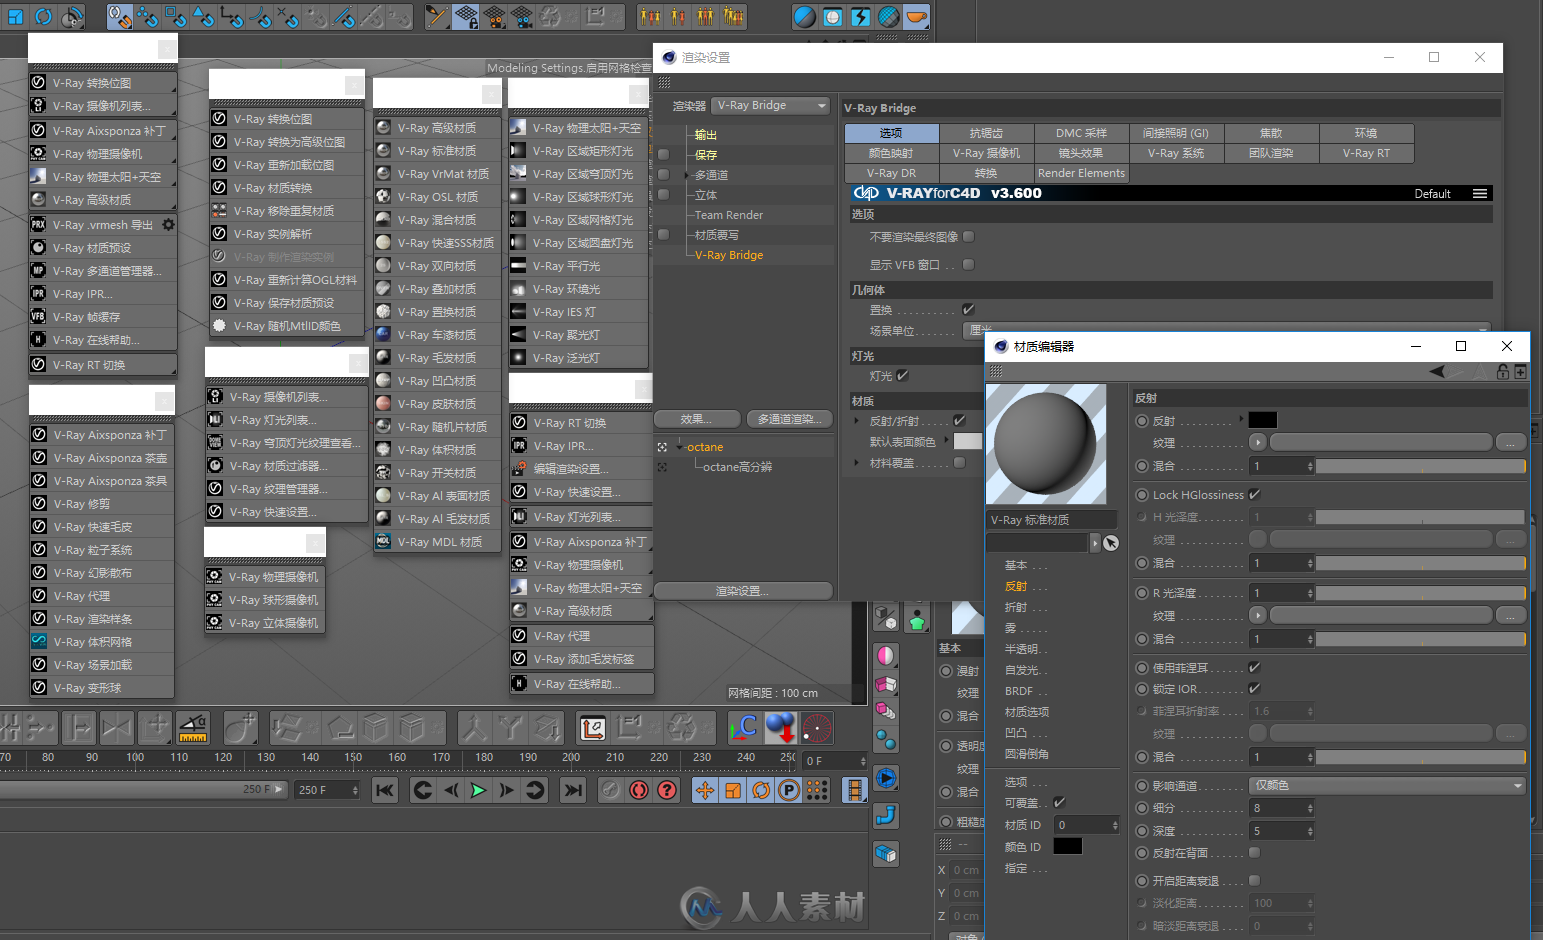1543x940 pixels.
Task: Select octane render setting in list
Action: (x=705, y=447)
